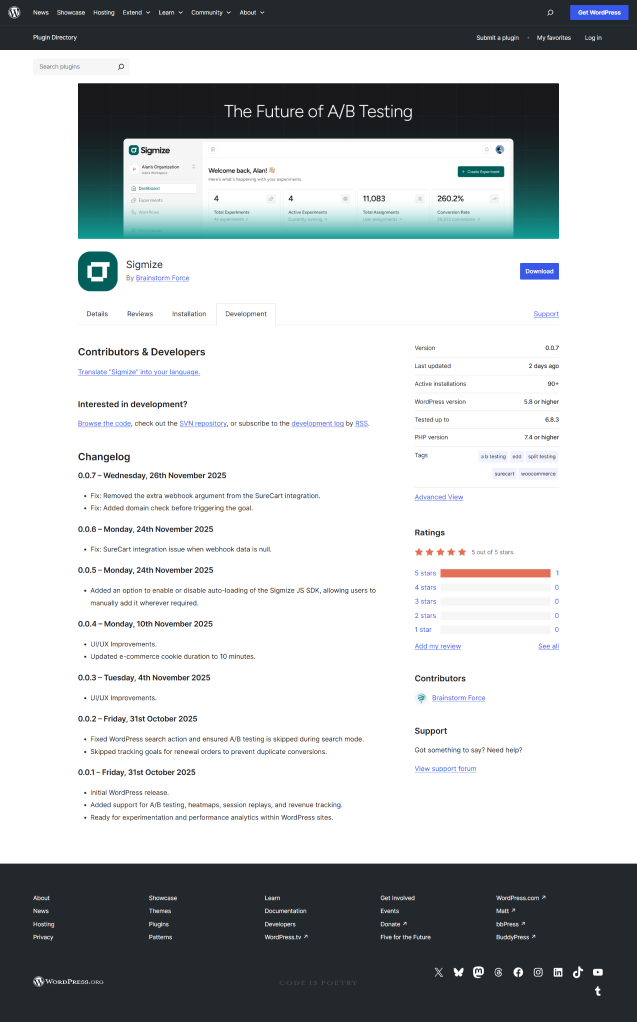Expand the Community menu
The height and width of the screenshot is (1024, 637).
pos(210,12)
